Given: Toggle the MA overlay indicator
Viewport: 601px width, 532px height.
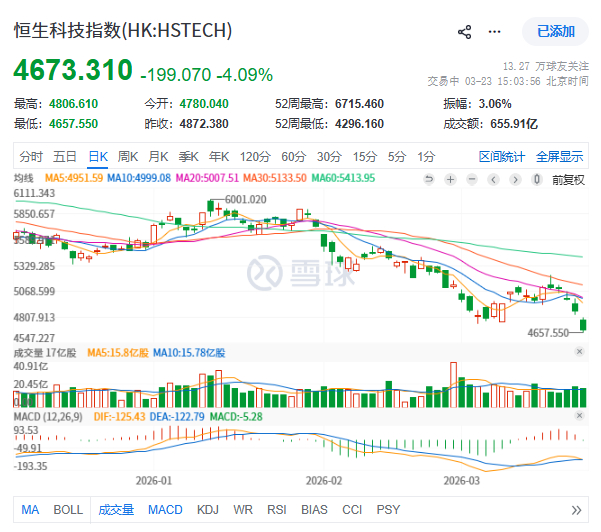Looking at the screenshot, I should click(30, 510).
